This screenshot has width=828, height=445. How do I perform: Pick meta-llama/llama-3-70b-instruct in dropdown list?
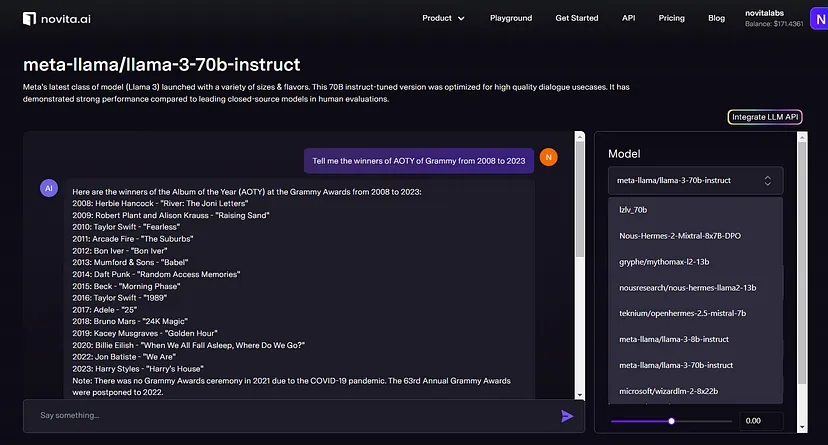pos(695,365)
